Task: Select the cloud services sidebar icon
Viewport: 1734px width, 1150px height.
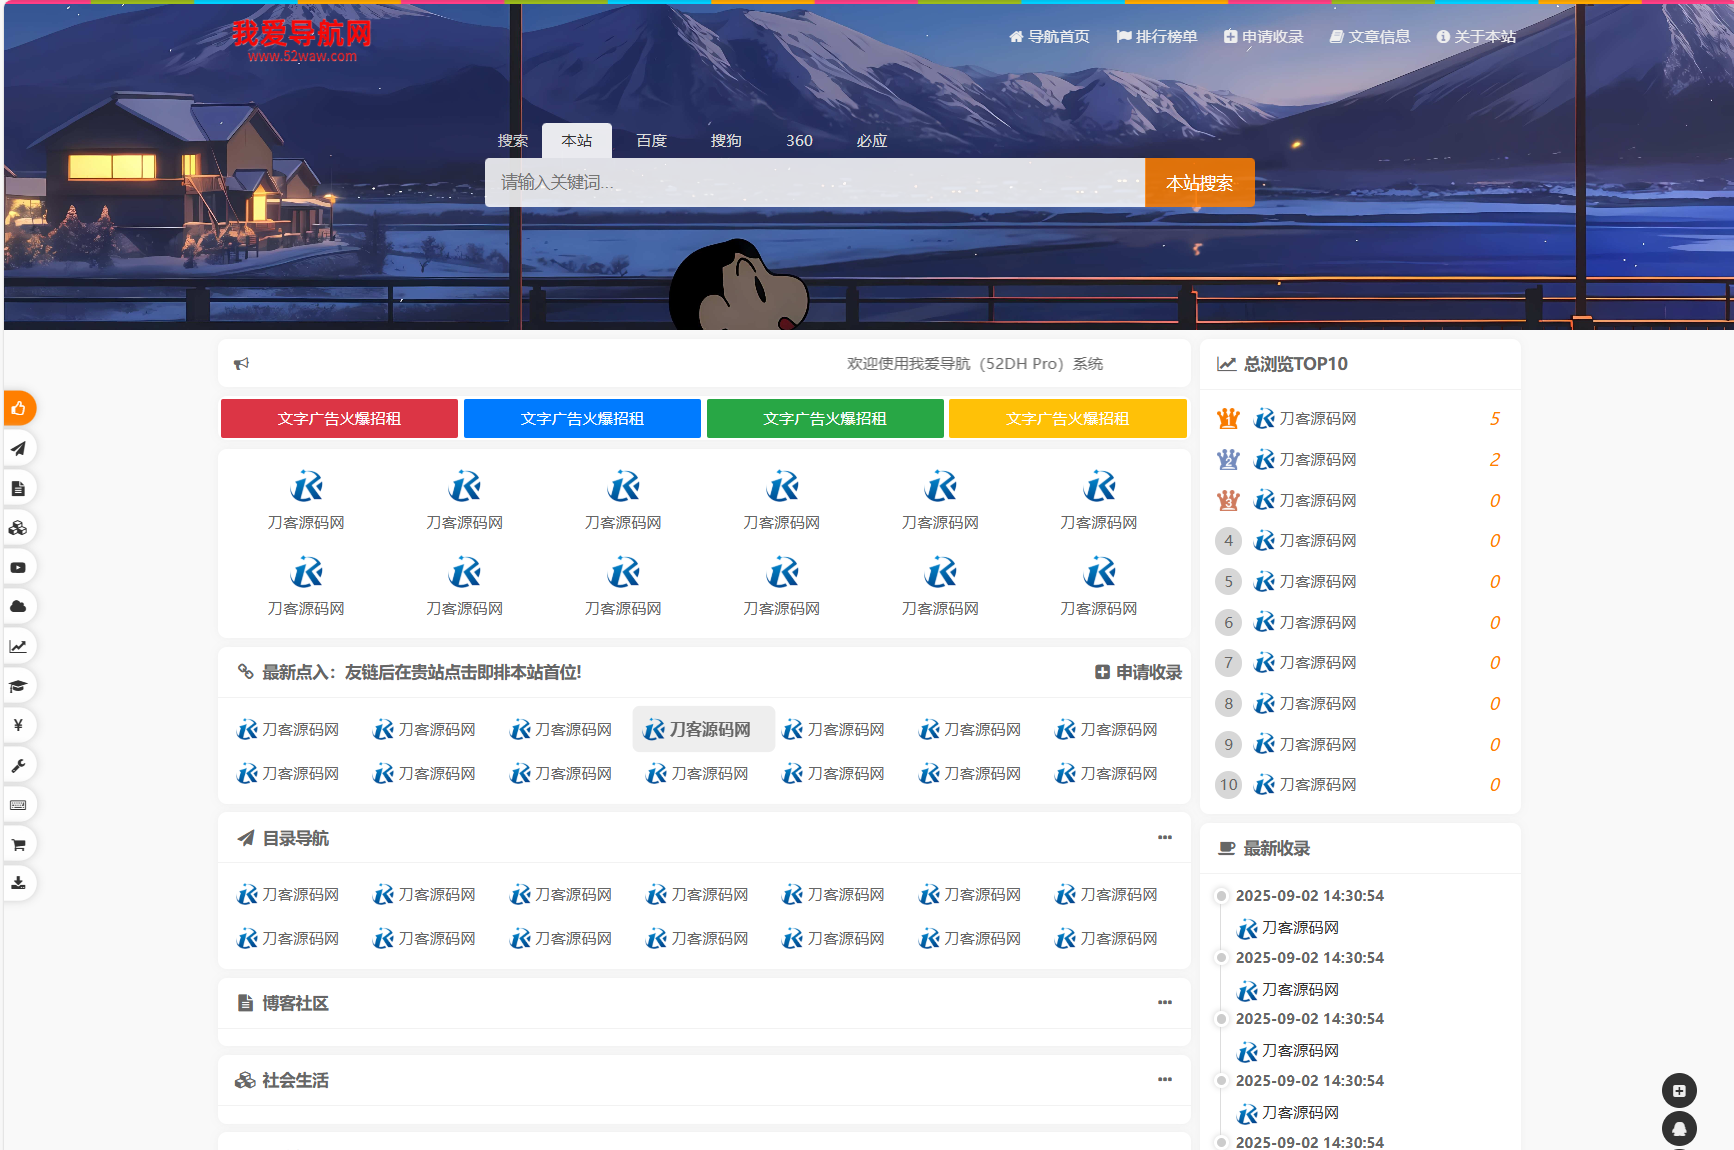Action: (x=19, y=606)
